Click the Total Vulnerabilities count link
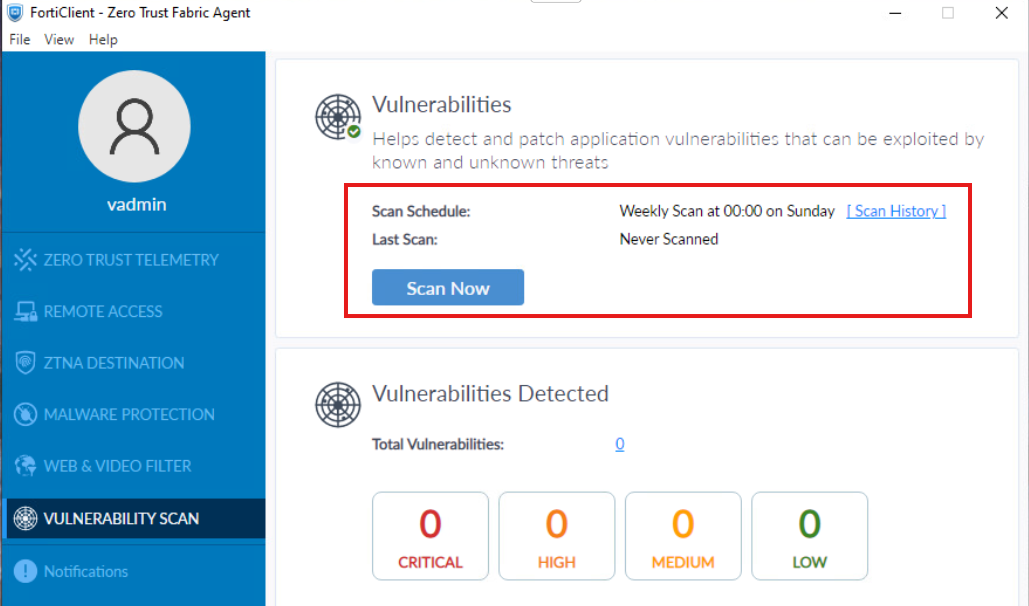This screenshot has height=606, width=1029. coord(620,444)
